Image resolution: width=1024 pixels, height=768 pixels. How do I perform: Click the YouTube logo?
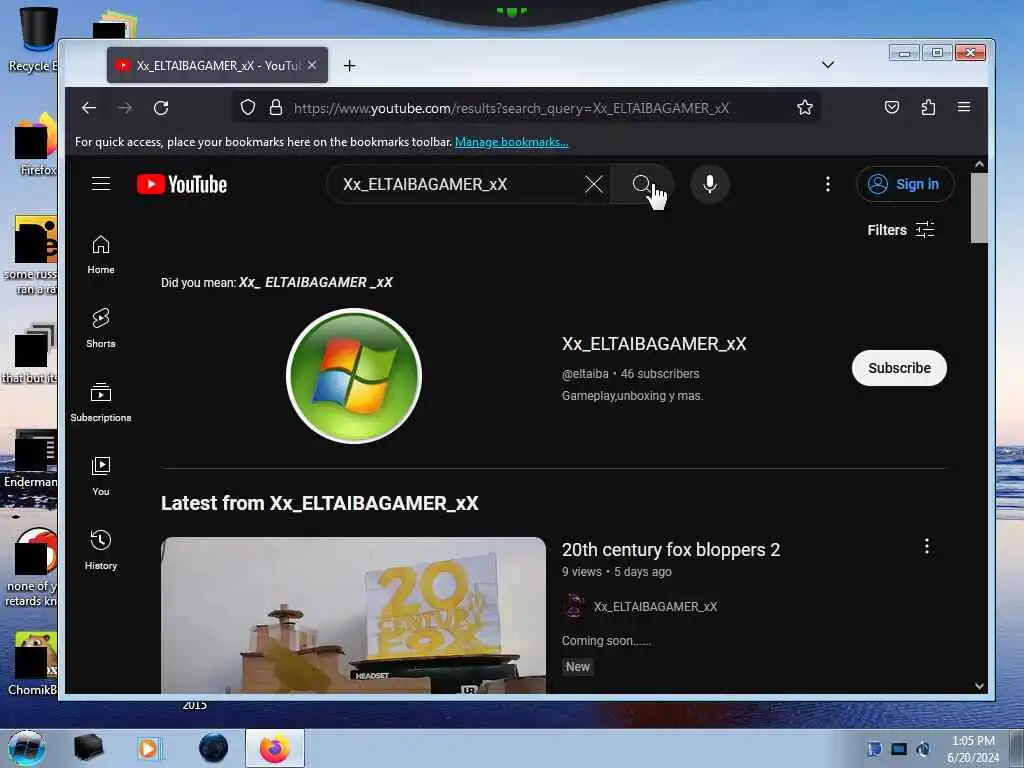click(x=182, y=184)
